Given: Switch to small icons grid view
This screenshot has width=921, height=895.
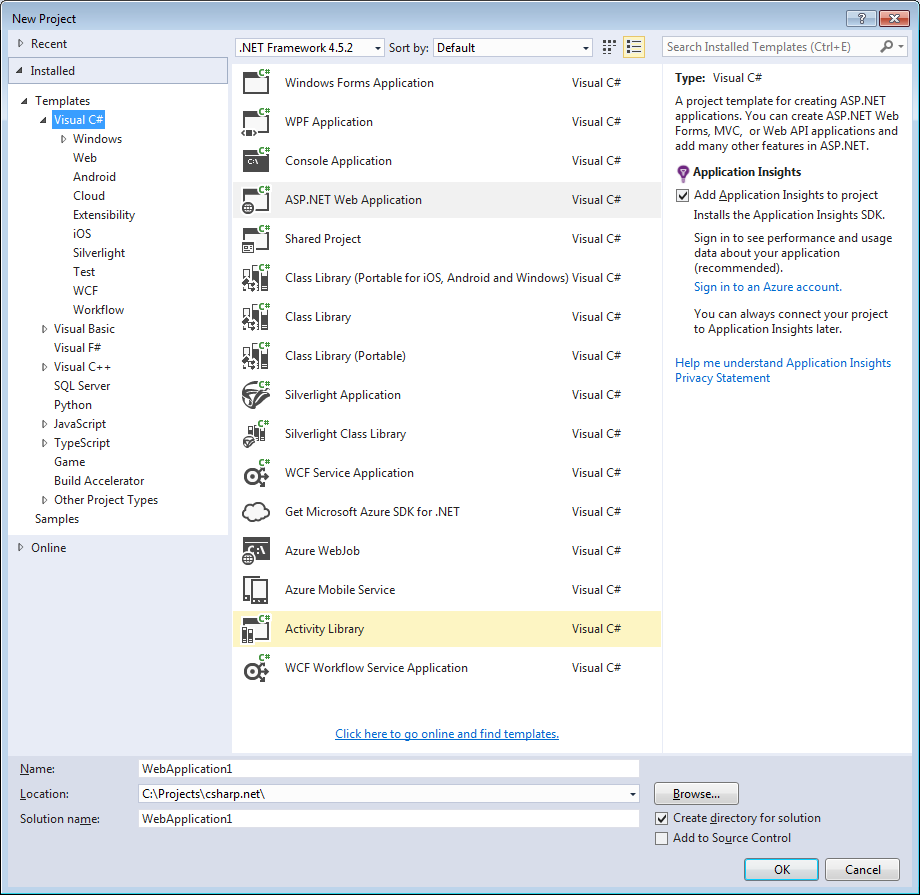Looking at the screenshot, I should (x=609, y=47).
